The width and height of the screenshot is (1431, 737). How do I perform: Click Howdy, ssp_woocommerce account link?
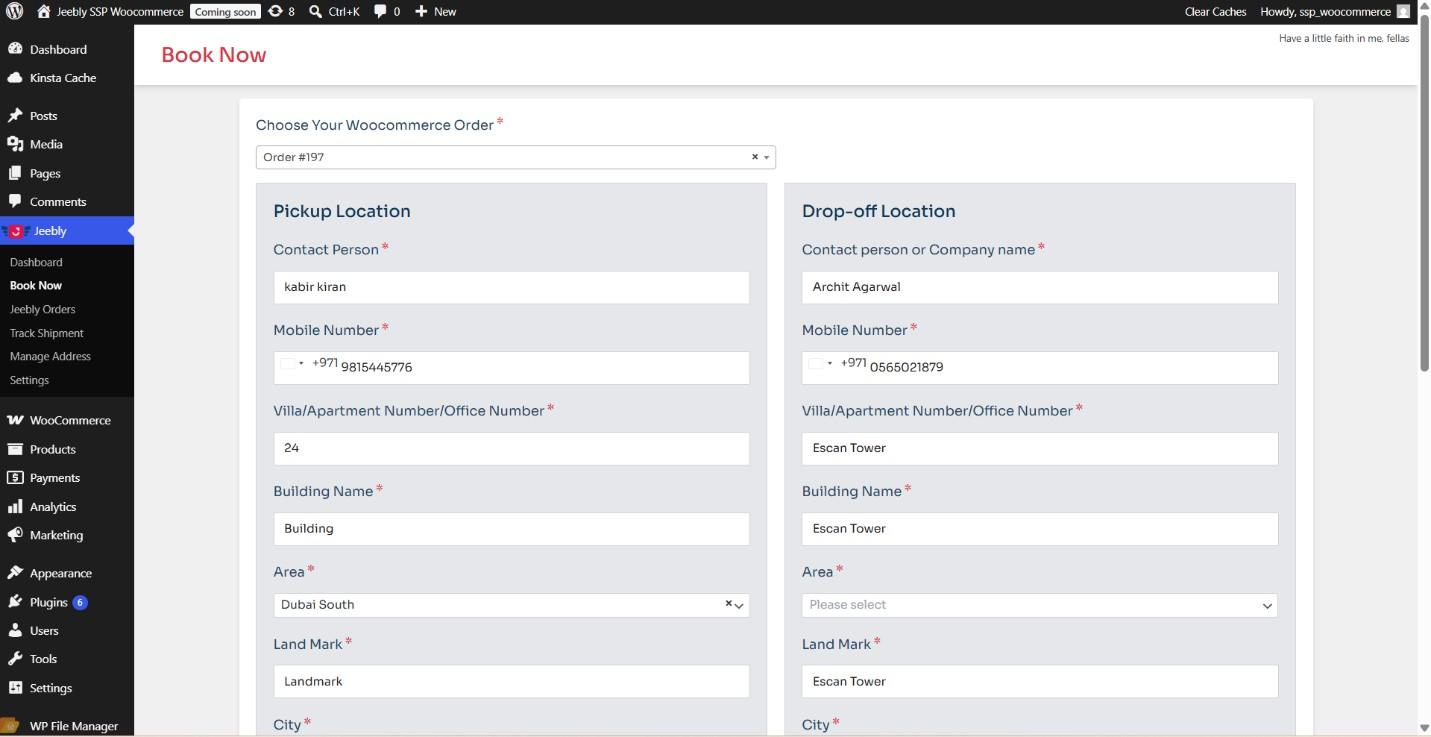pos(1325,12)
